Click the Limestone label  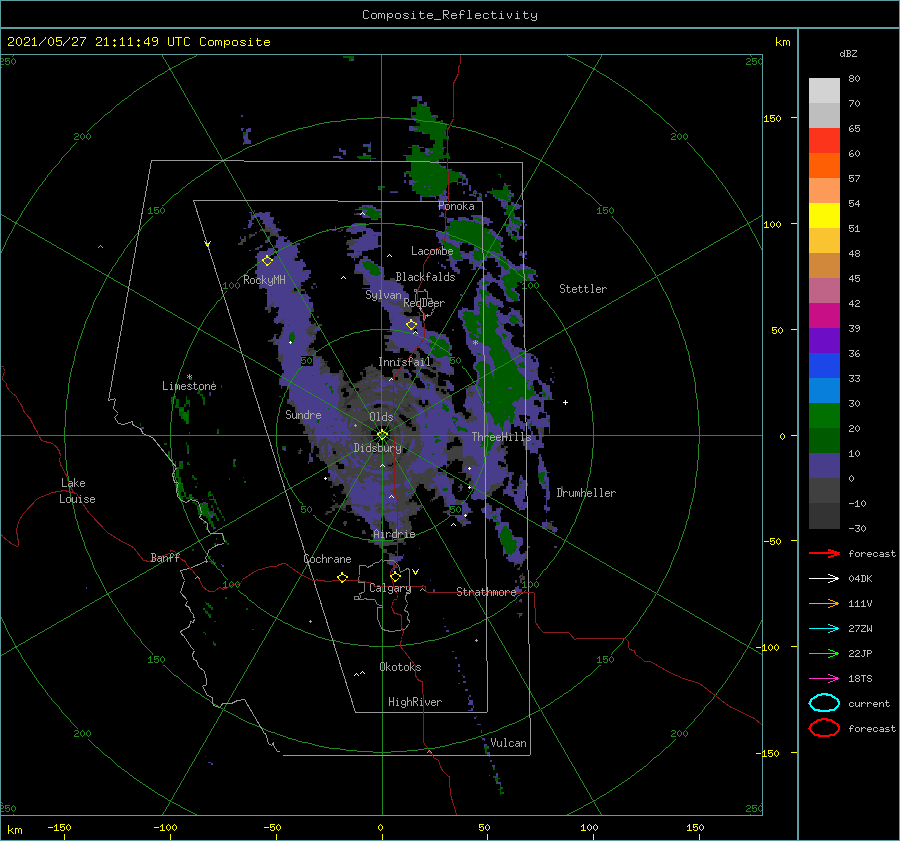point(189,386)
